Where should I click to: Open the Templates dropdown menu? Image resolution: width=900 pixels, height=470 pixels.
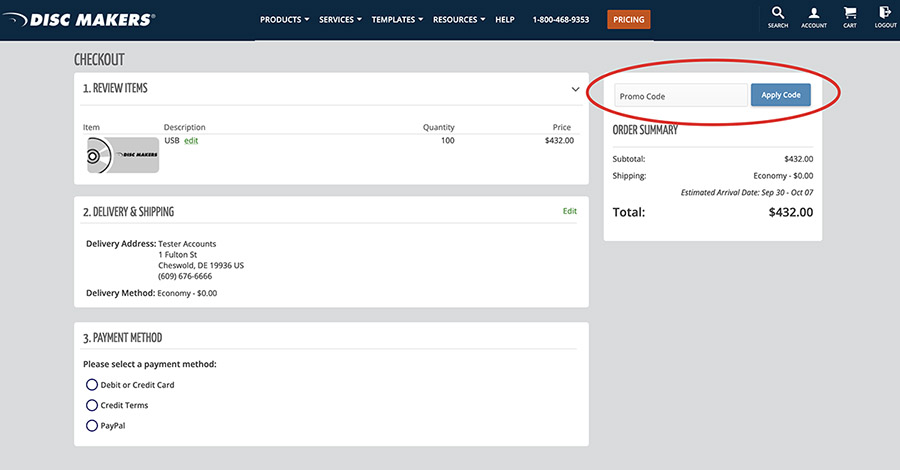[x=397, y=20]
